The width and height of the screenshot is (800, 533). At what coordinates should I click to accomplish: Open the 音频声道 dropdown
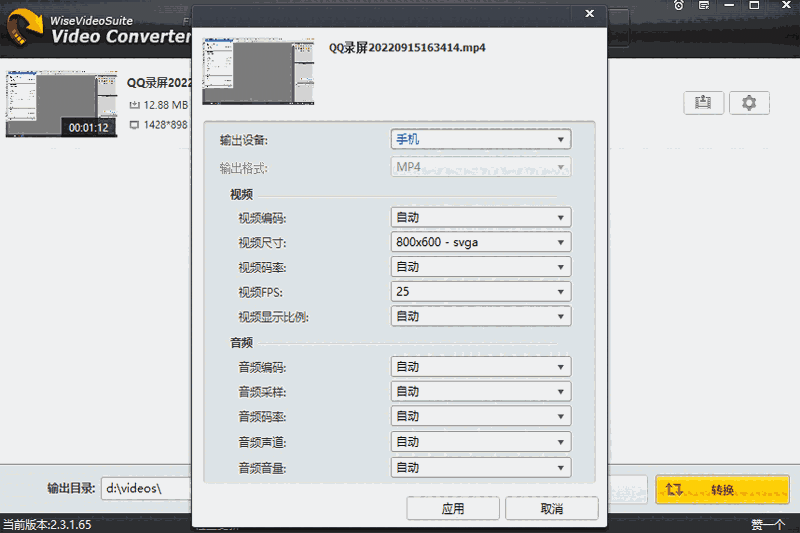(x=481, y=442)
